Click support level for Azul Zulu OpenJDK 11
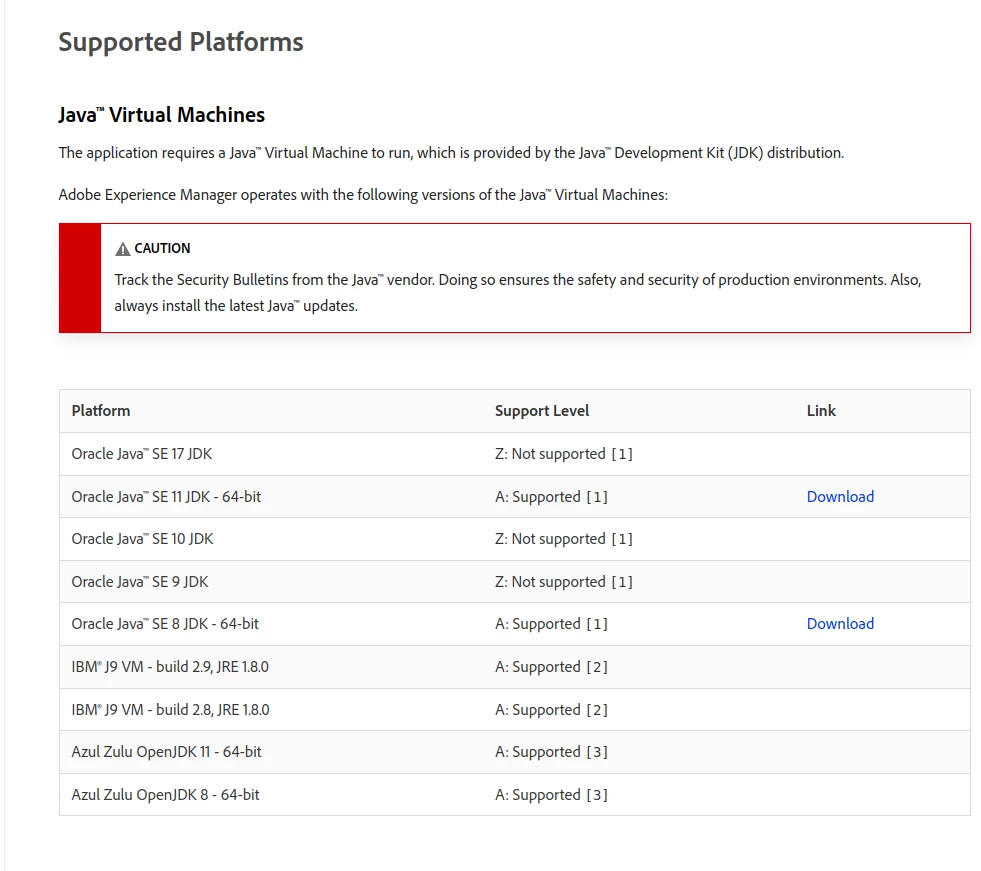The height and width of the screenshot is (871, 981). point(551,752)
